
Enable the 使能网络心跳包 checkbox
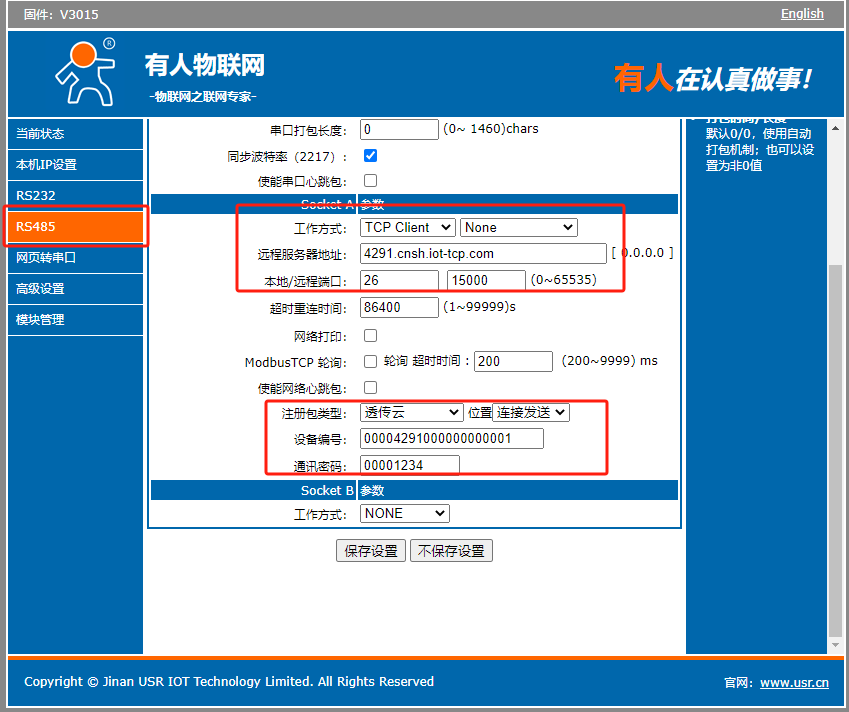(370, 388)
